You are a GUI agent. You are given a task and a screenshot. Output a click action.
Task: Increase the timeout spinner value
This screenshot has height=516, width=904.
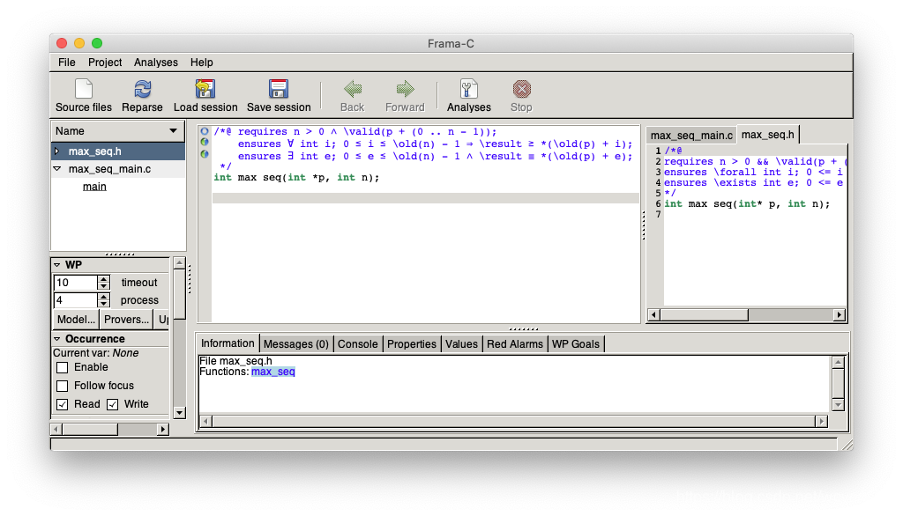point(103,279)
